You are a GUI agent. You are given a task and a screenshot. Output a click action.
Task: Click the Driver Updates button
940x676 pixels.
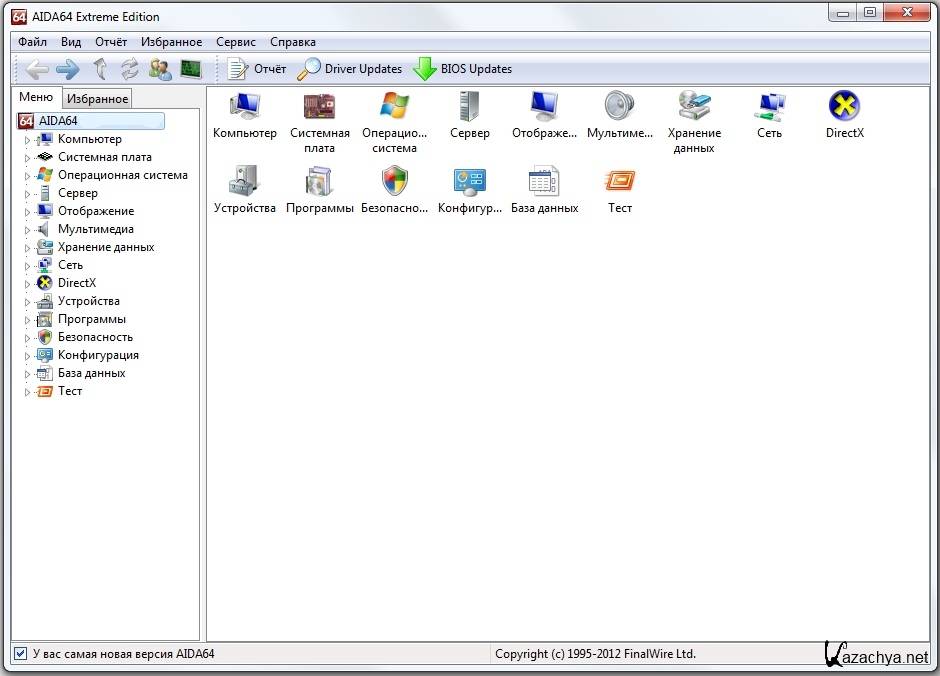tap(351, 69)
